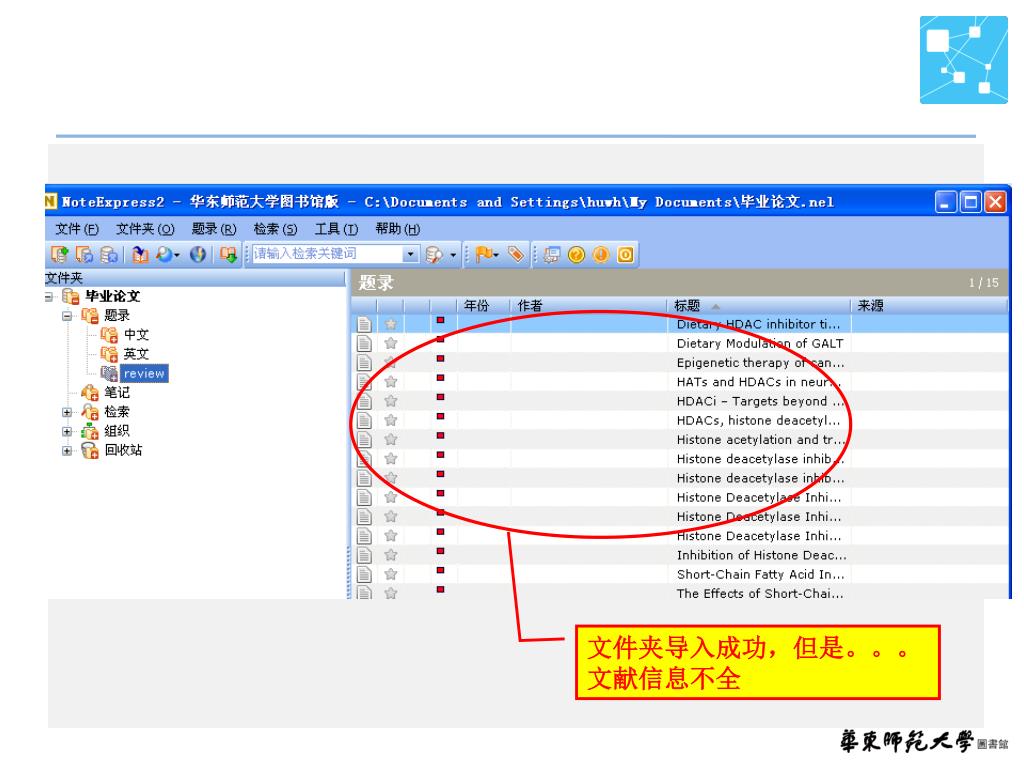This screenshot has width=1024, height=768.
Task: Open the 帮助(H) menu
Action: tap(398, 229)
